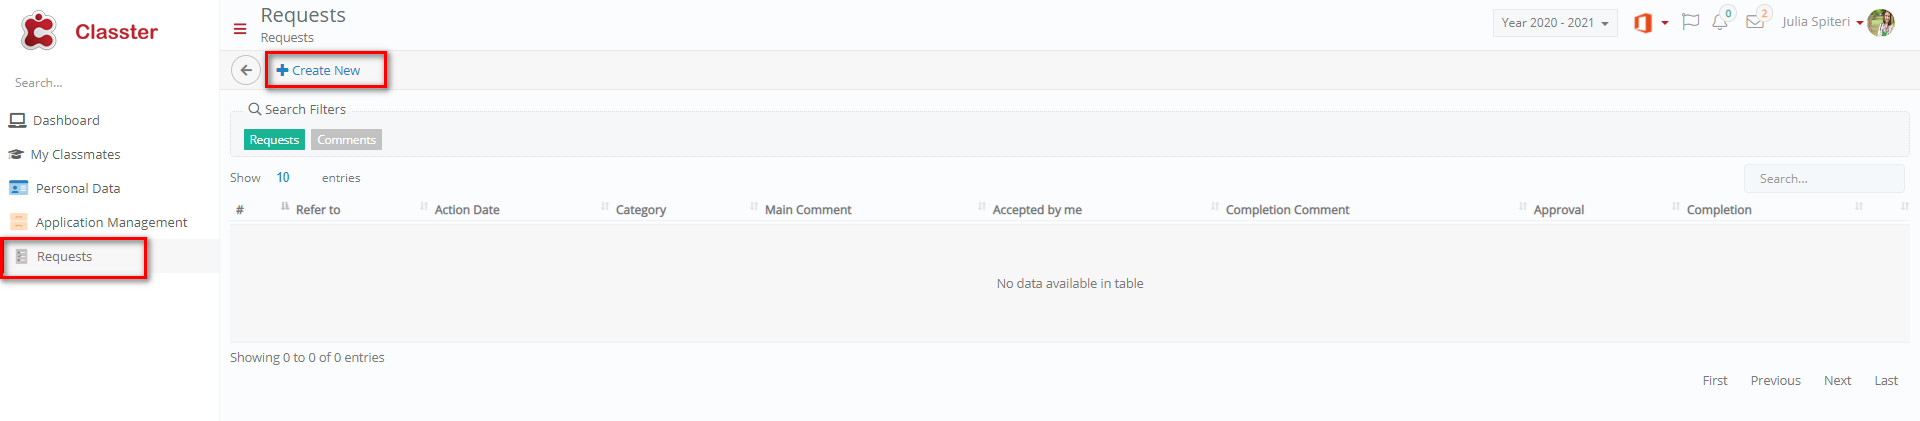Open the notifications bell icon
Viewport: 1920px width, 421px height.
pyautogui.click(x=1720, y=22)
